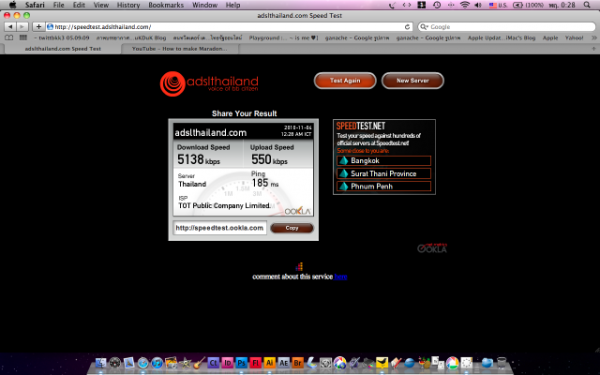
Task: Add a bookmark with the plus button
Action: (38, 26)
